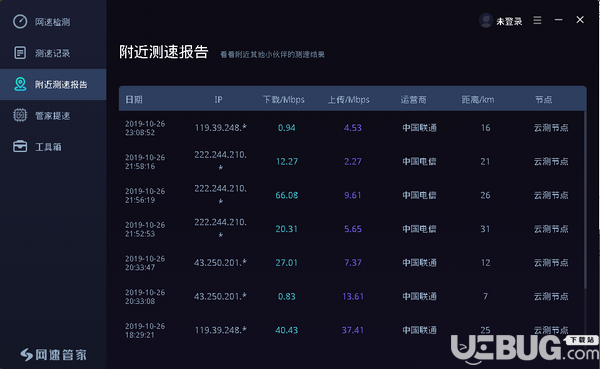Click the distance value 16
Image resolution: width=600 pixels, height=369 pixels.
(x=486, y=128)
